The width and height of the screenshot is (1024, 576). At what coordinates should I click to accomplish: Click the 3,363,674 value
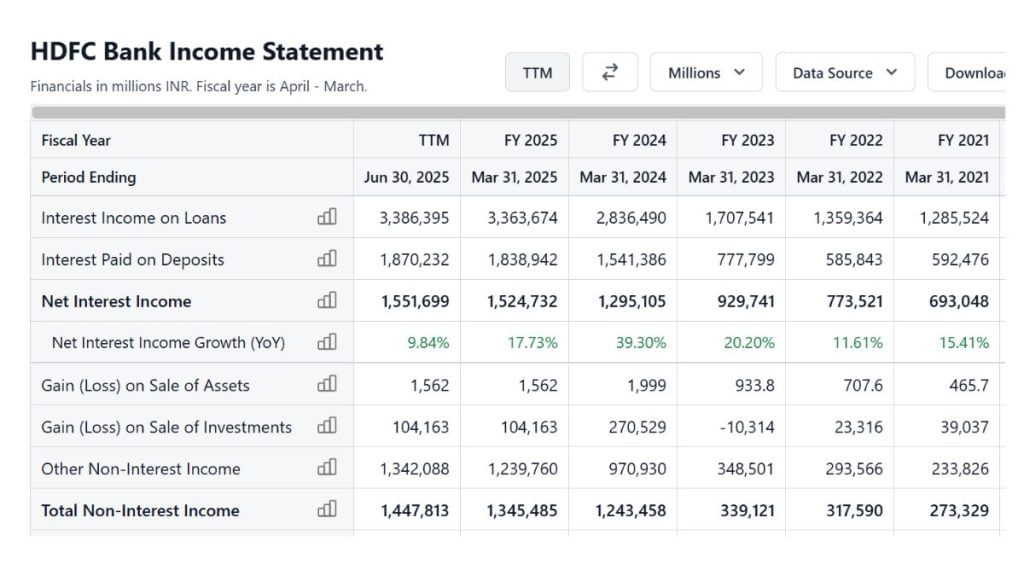[522, 217]
